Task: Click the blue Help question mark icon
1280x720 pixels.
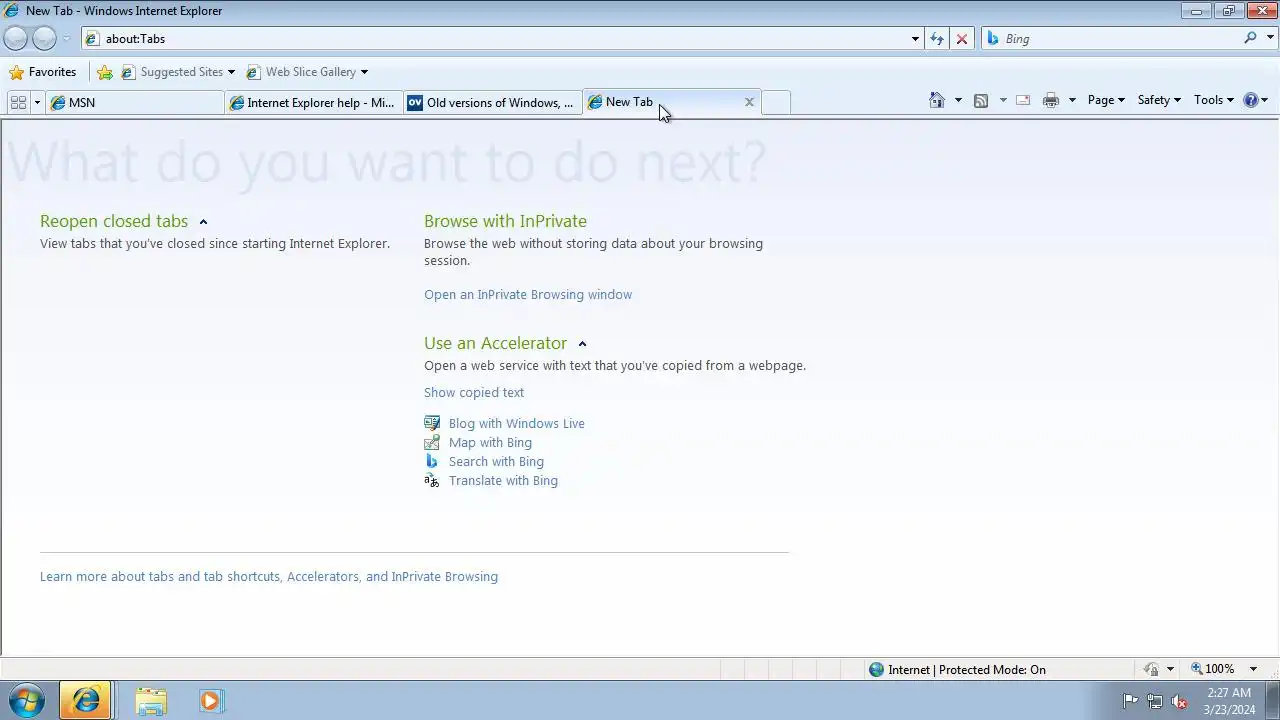Action: (x=1250, y=100)
